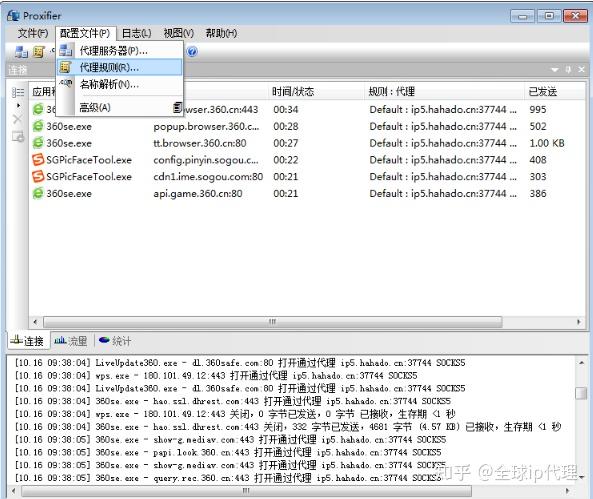The width and height of the screenshot is (593, 499).
Task: Click the connection list horizontal scrollbar thumb
Action: 273,322
